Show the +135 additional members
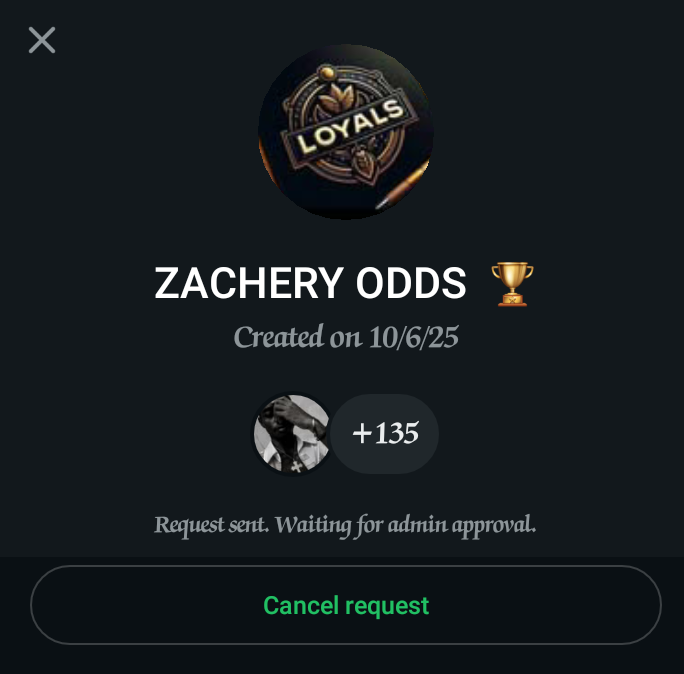 pos(385,434)
